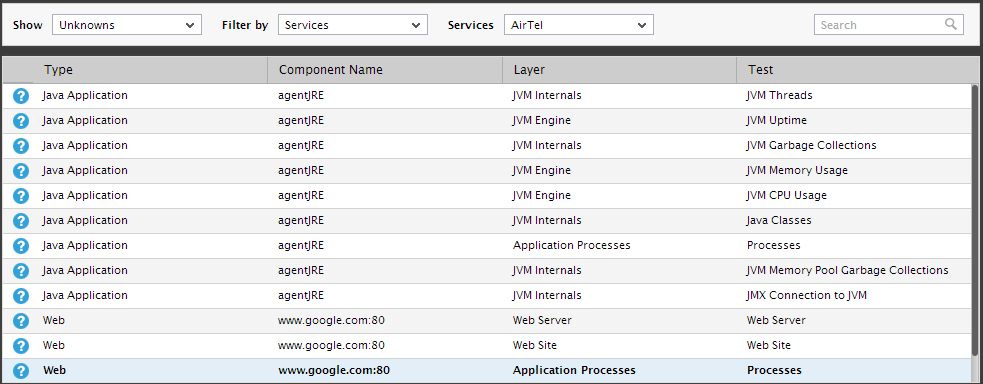Image resolution: width=983 pixels, height=384 pixels.
Task: Open the Filter by dropdown set to Services
Action: (x=353, y=25)
